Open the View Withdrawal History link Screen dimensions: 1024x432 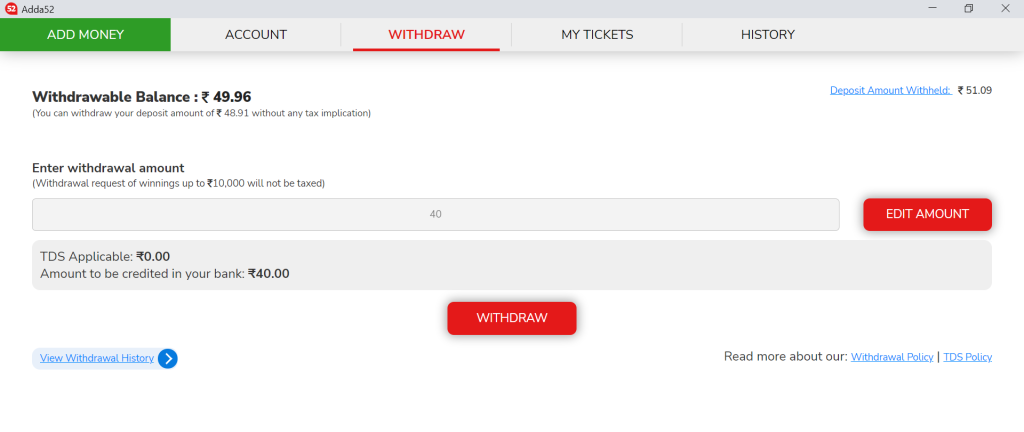97,358
